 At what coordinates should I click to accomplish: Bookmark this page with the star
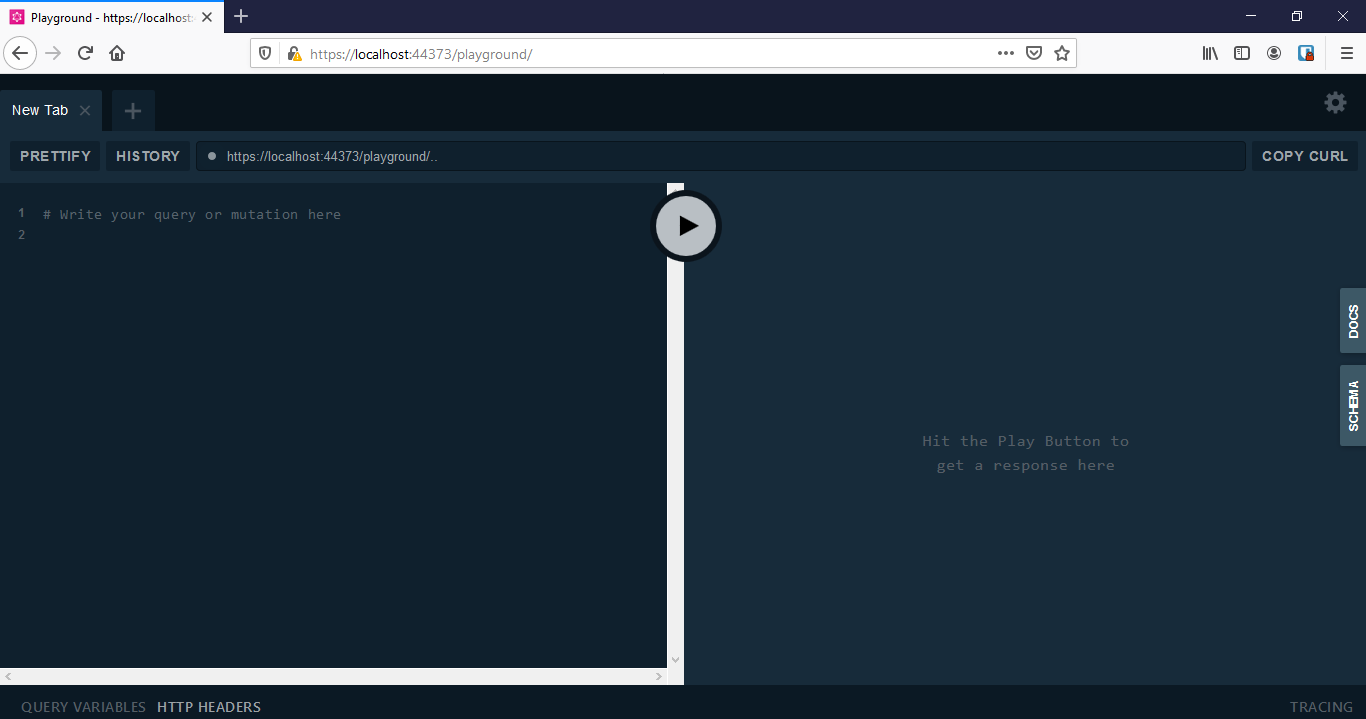coord(1062,53)
